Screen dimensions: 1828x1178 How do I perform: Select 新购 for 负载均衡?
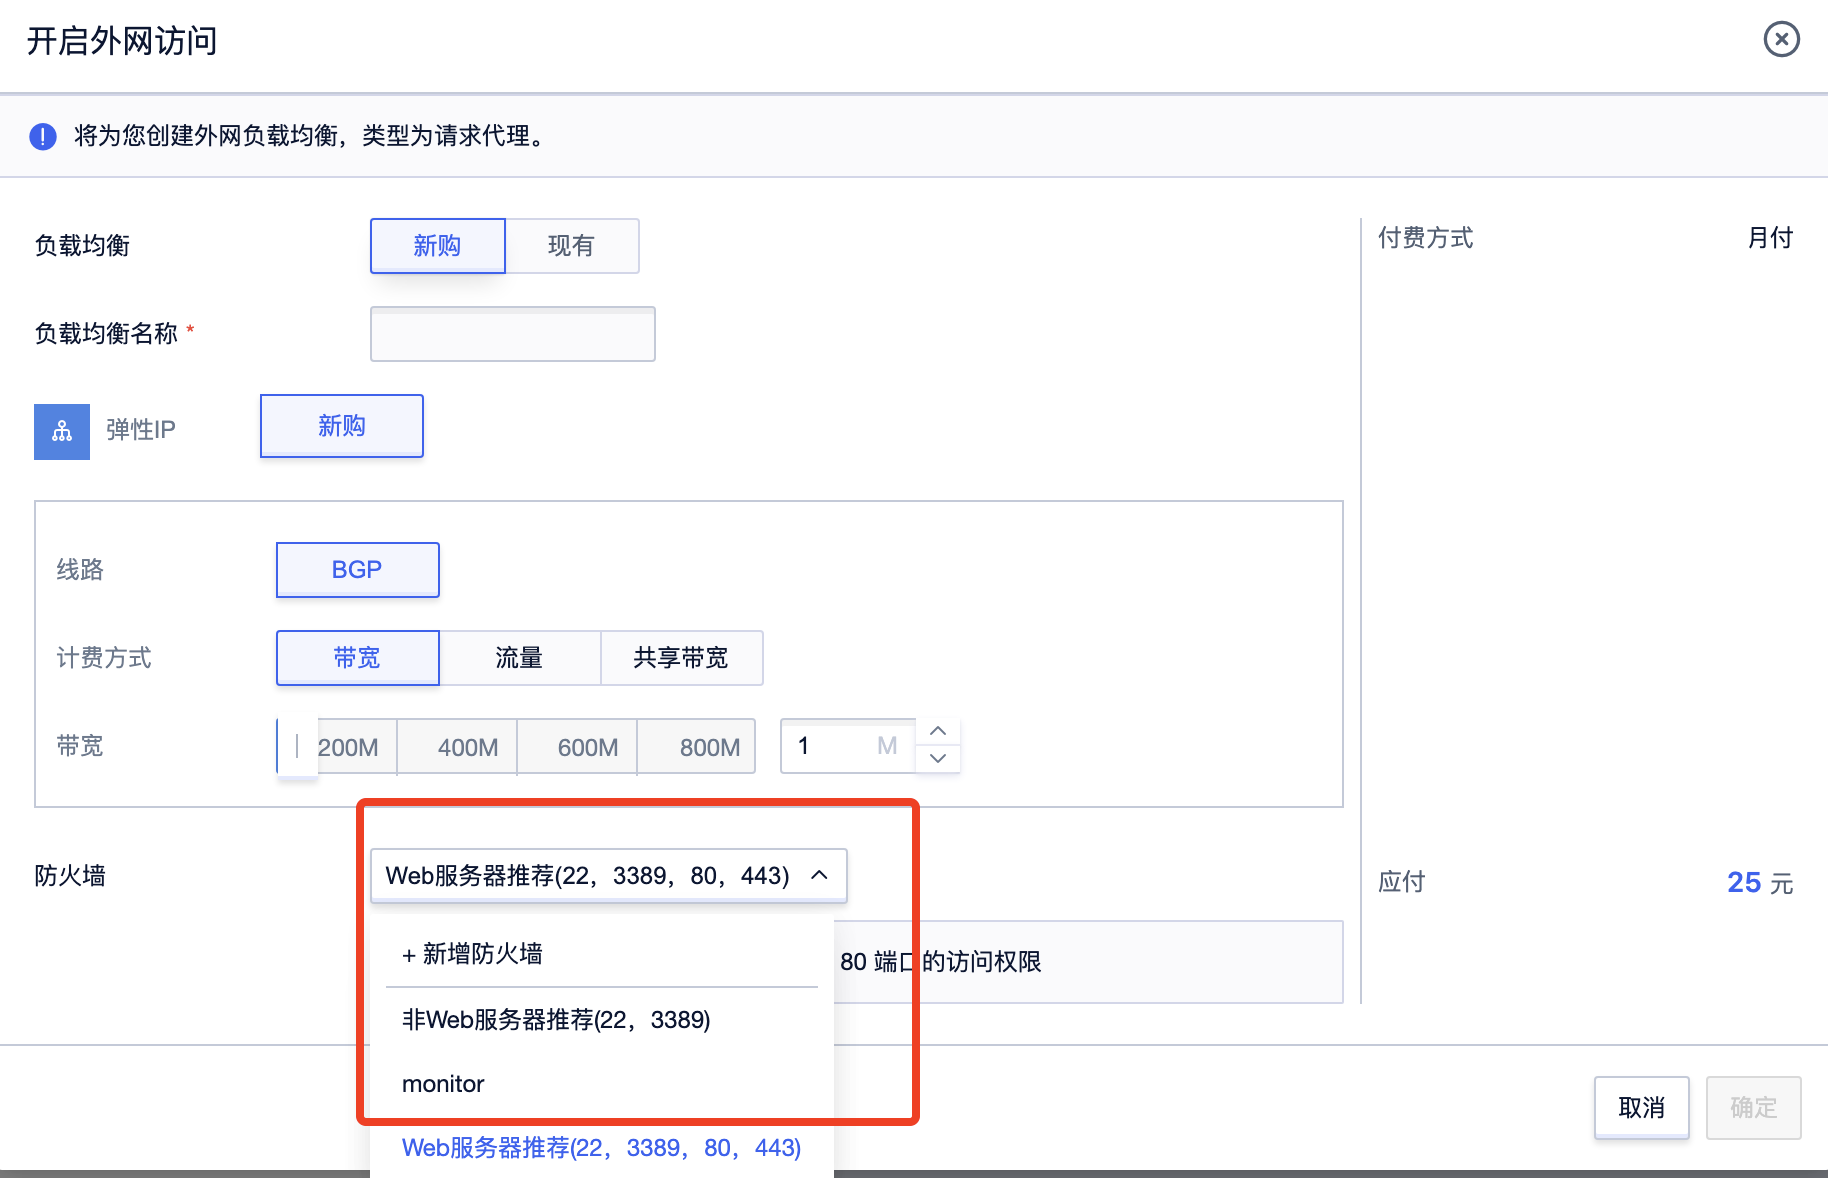(x=437, y=246)
